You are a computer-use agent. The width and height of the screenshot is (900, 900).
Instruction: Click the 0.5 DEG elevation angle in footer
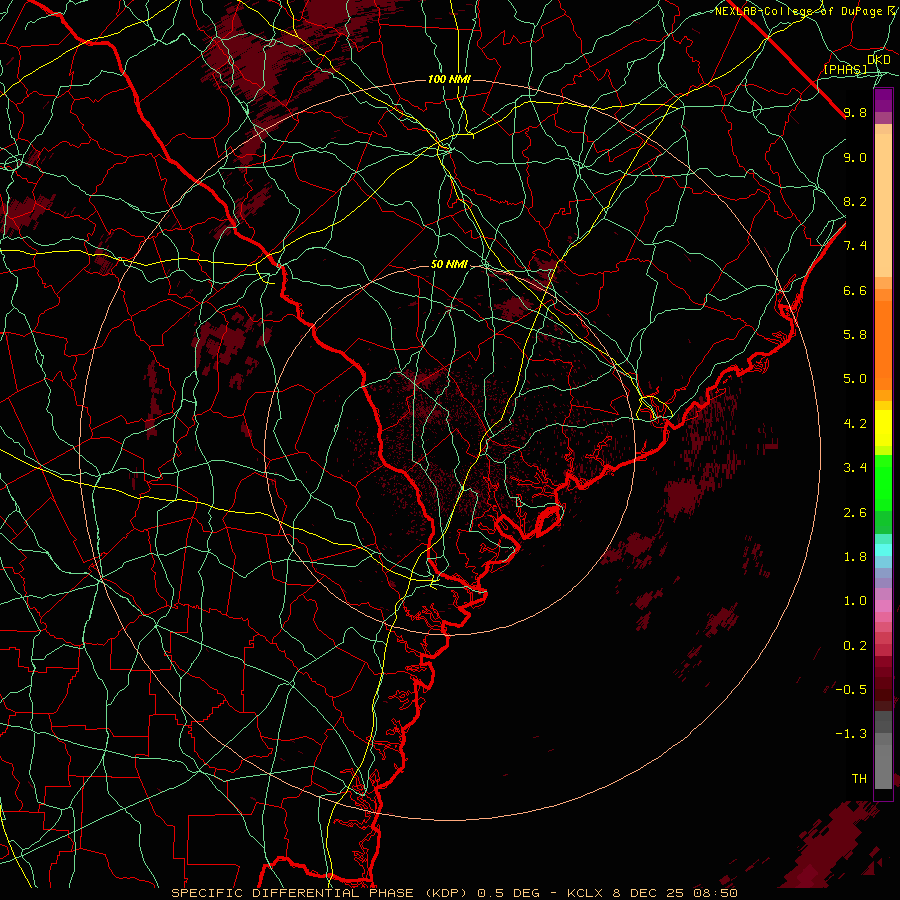click(509, 893)
